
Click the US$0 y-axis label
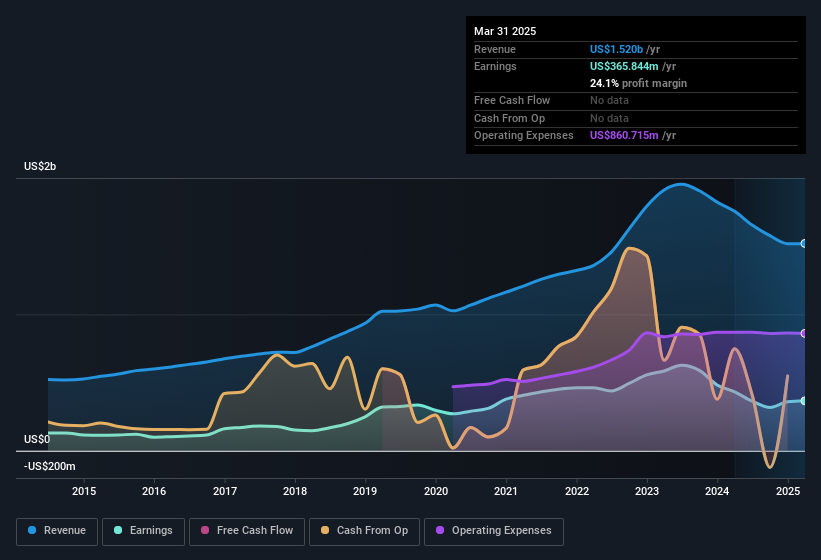(x=37, y=439)
